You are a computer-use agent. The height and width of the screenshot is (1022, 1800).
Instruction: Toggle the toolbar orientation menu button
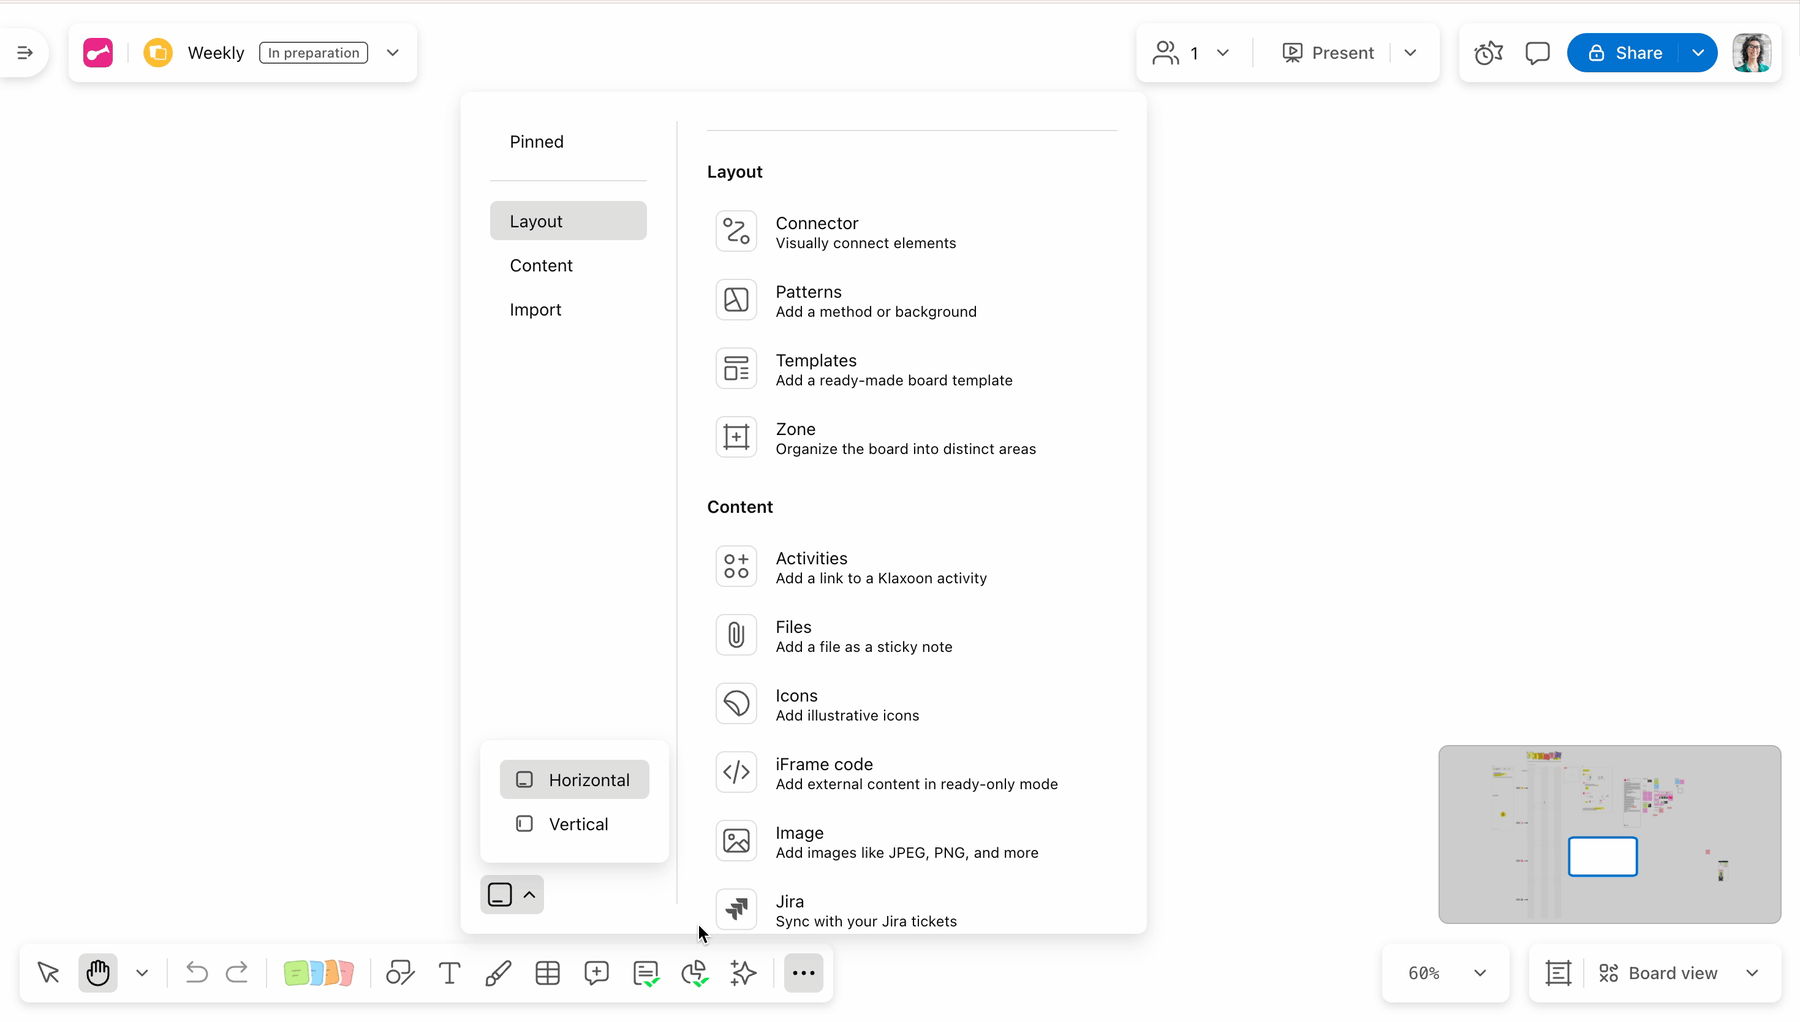[x=512, y=895]
